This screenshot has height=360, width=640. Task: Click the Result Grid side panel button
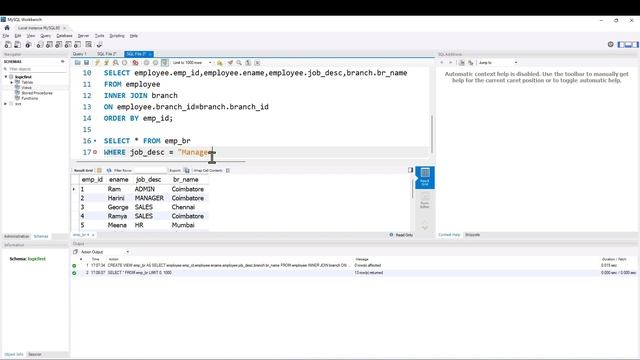[x=425, y=177]
